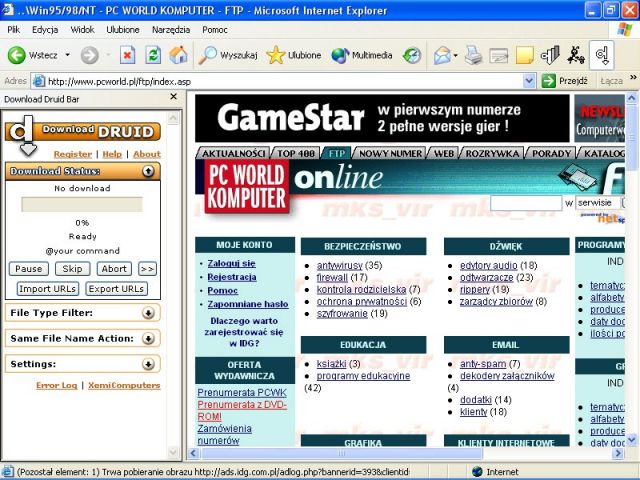Open the Zaloguj się link
Image resolution: width=640 pixels, height=480 pixels.
click(231, 263)
